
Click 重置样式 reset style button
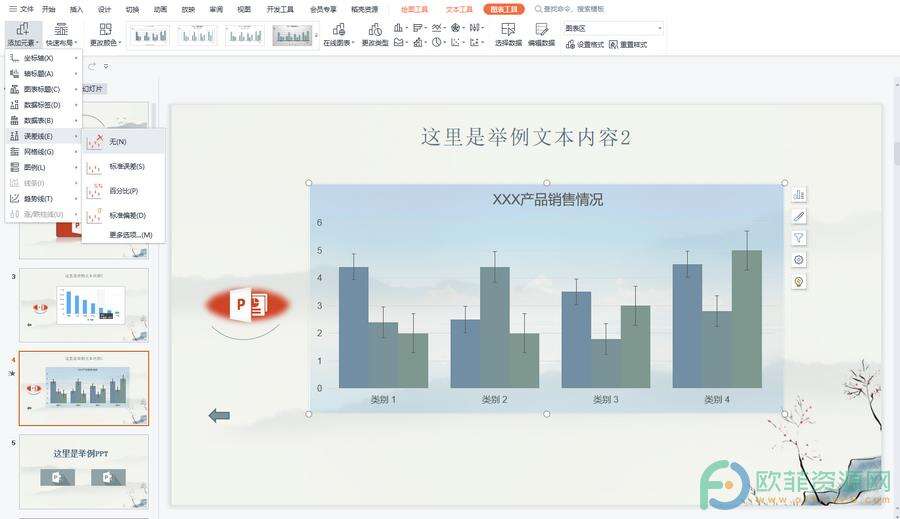(628, 44)
